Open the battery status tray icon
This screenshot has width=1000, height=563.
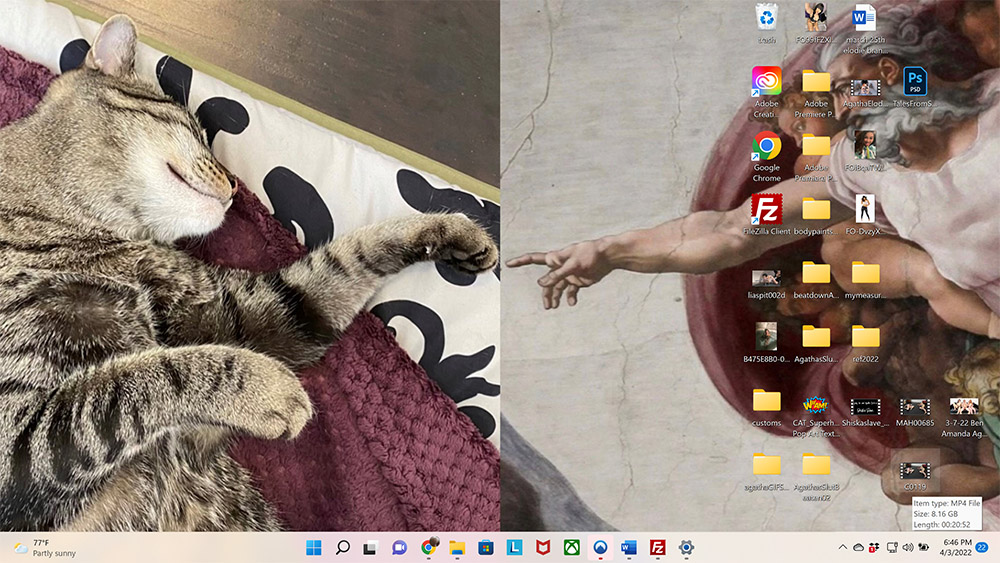point(923,547)
